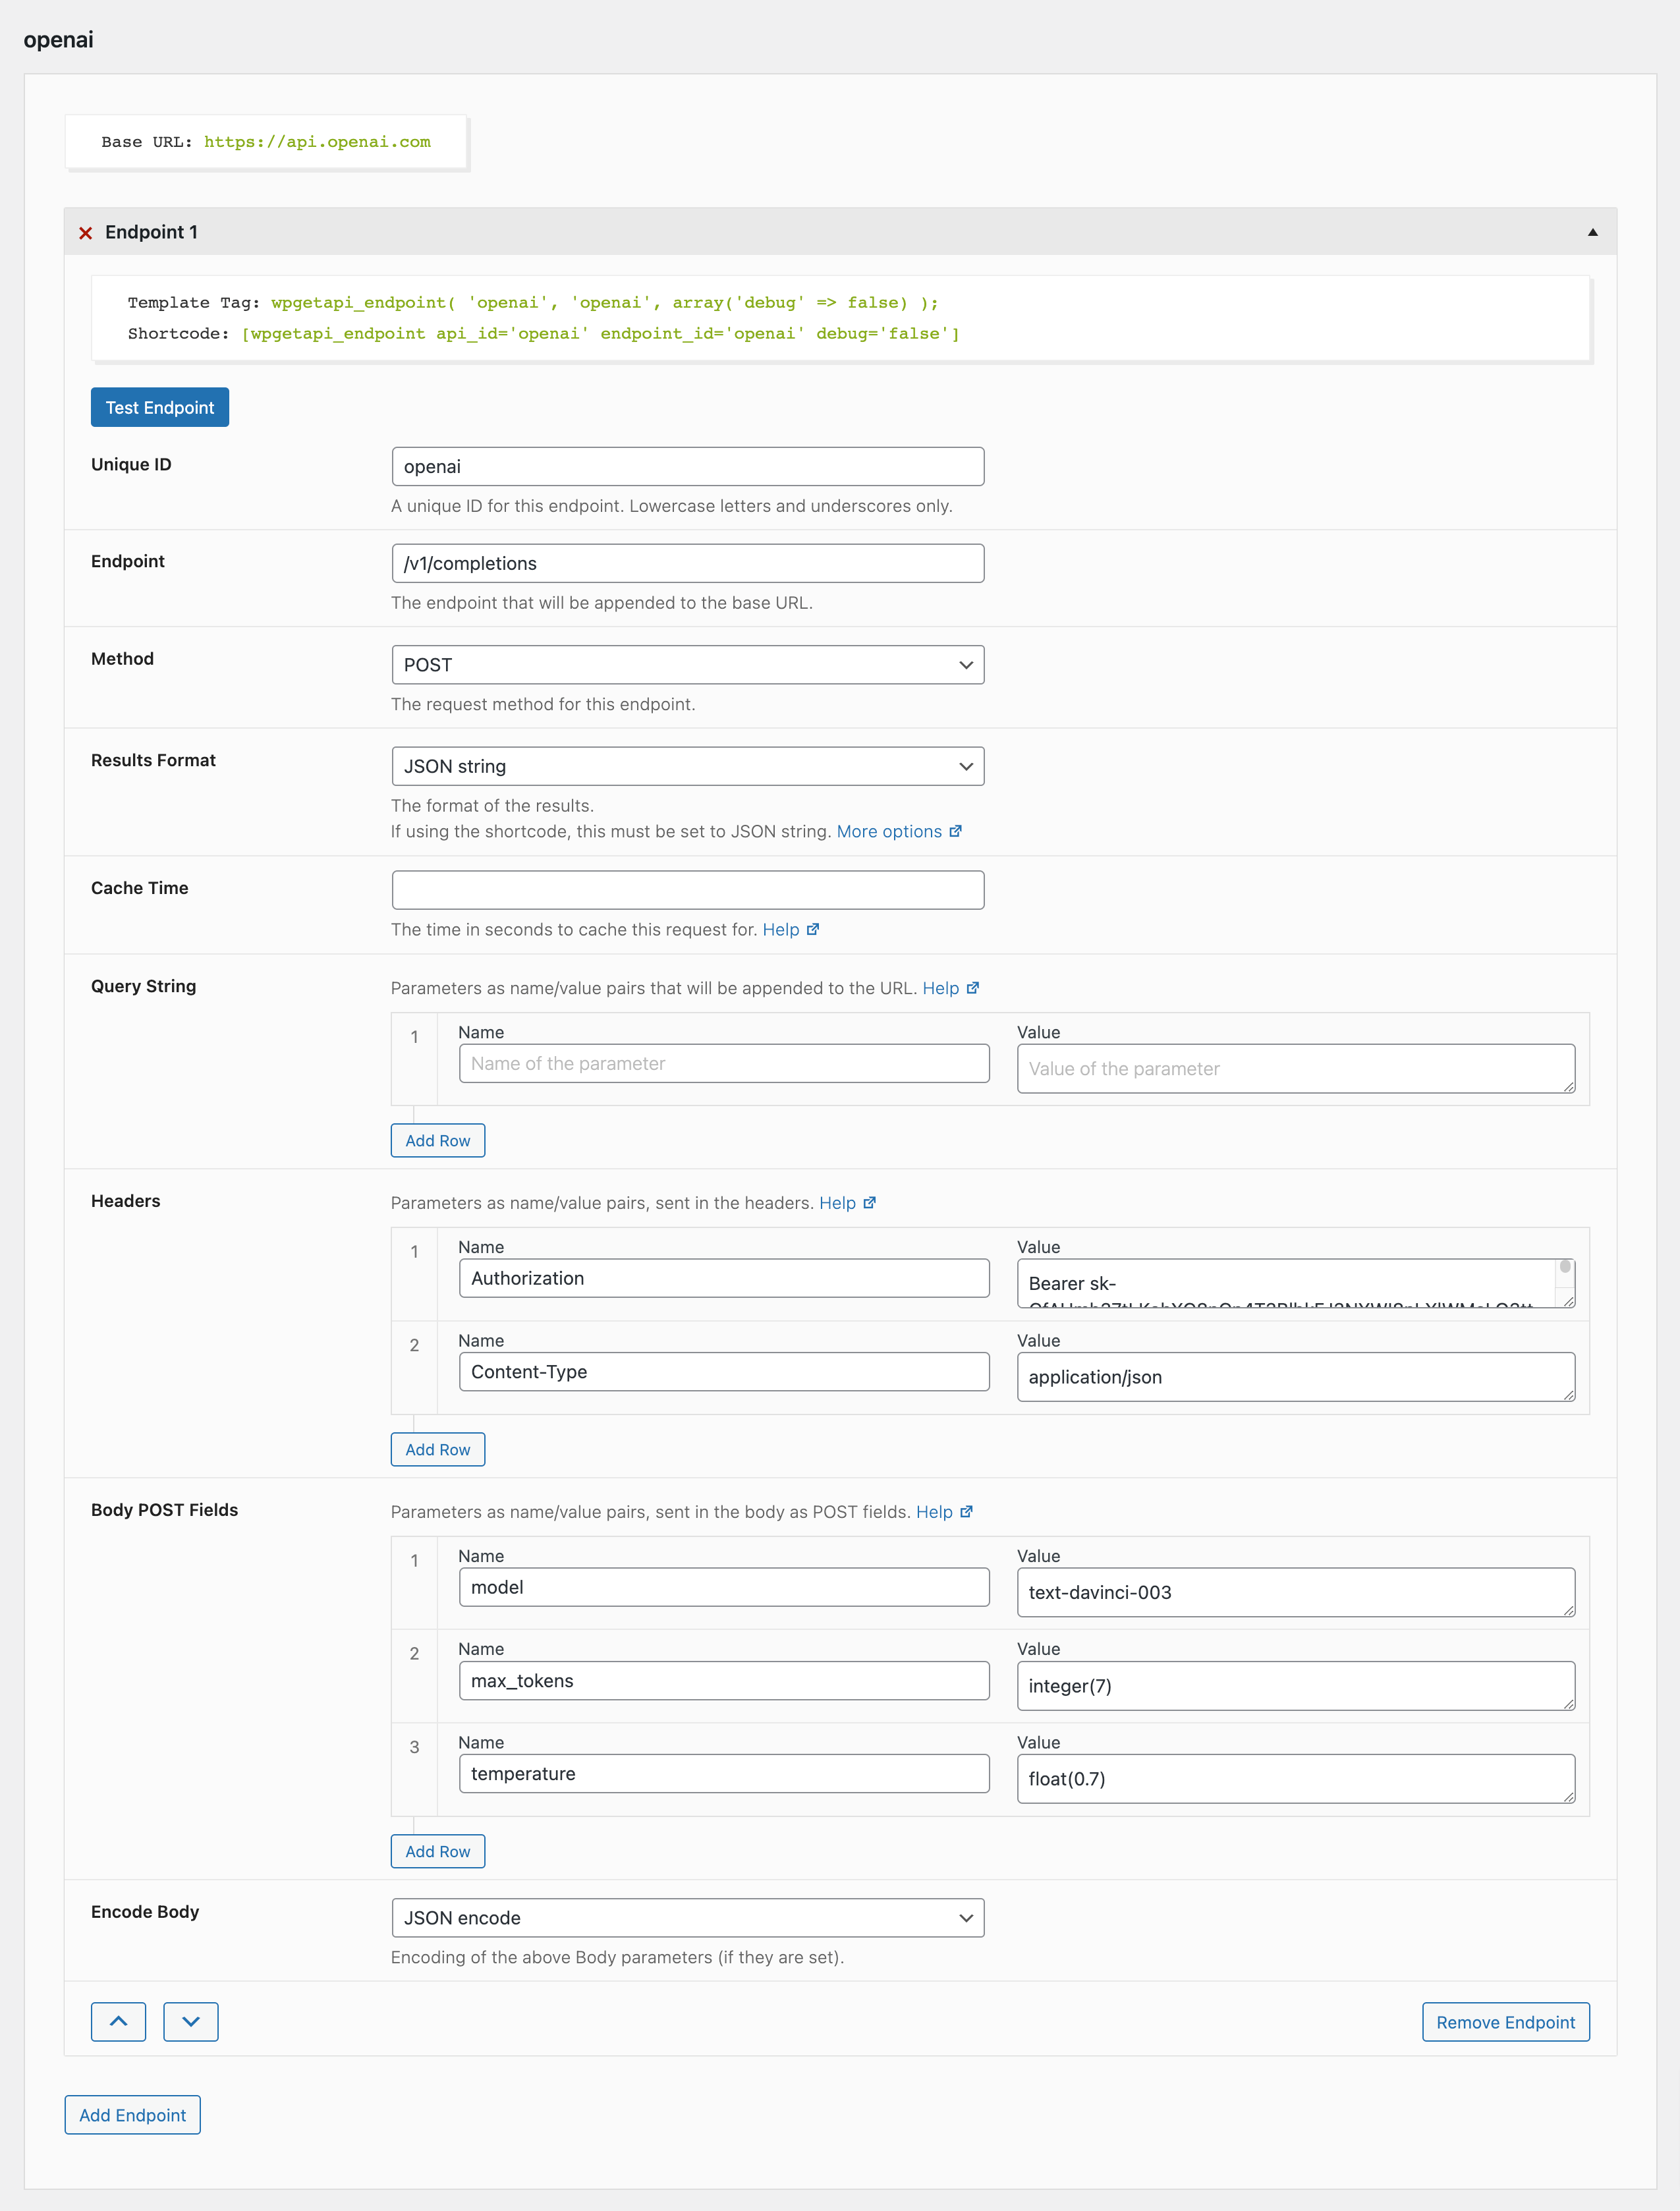Click the Remove Endpoint button
This screenshot has width=1680, height=2211.
[x=1505, y=2022]
